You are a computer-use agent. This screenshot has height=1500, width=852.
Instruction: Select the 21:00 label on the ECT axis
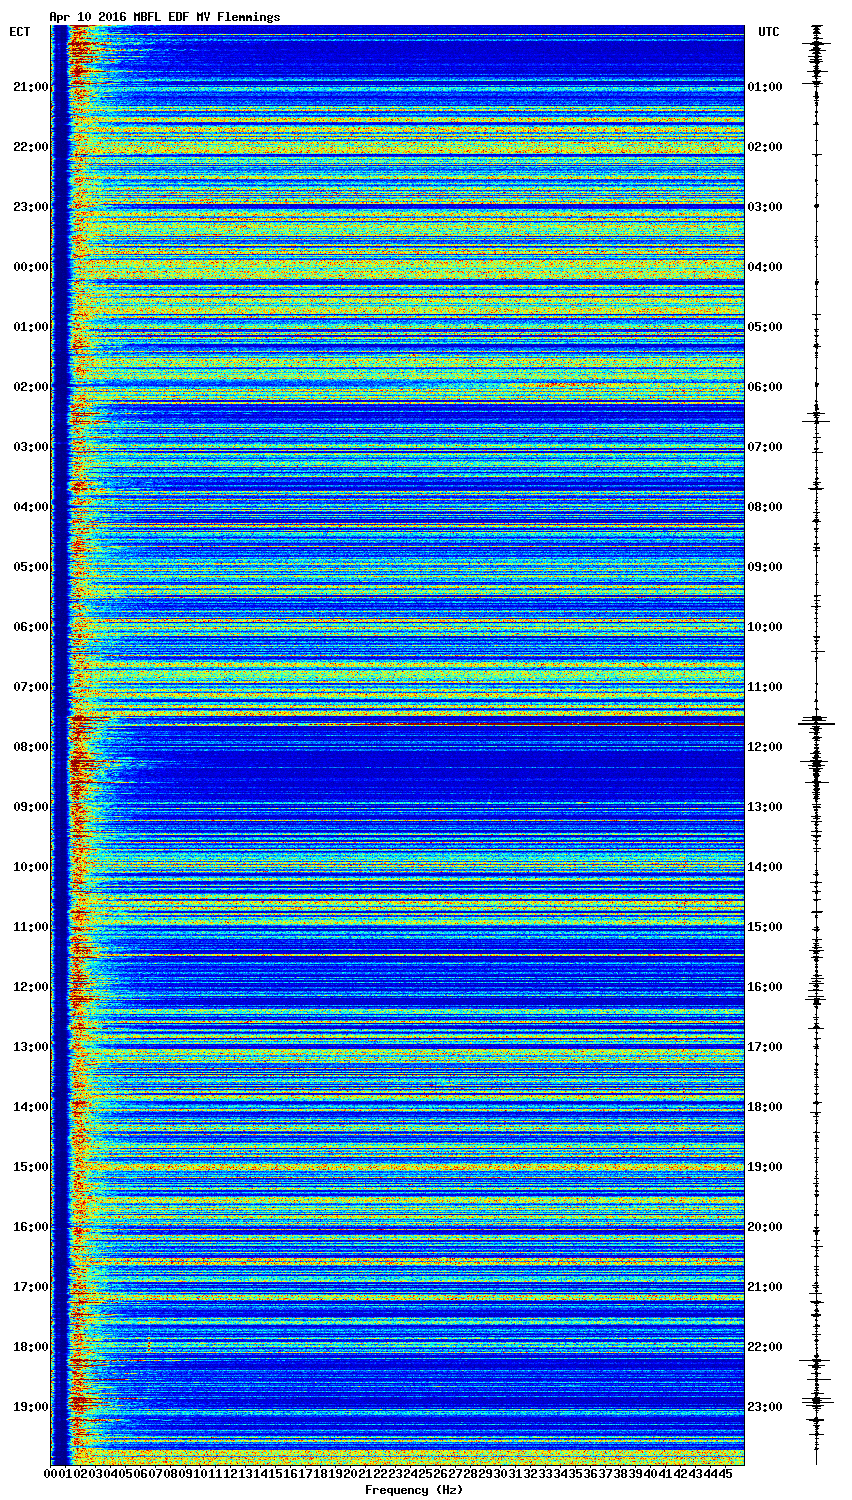pyautogui.click(x=30, y=87)
